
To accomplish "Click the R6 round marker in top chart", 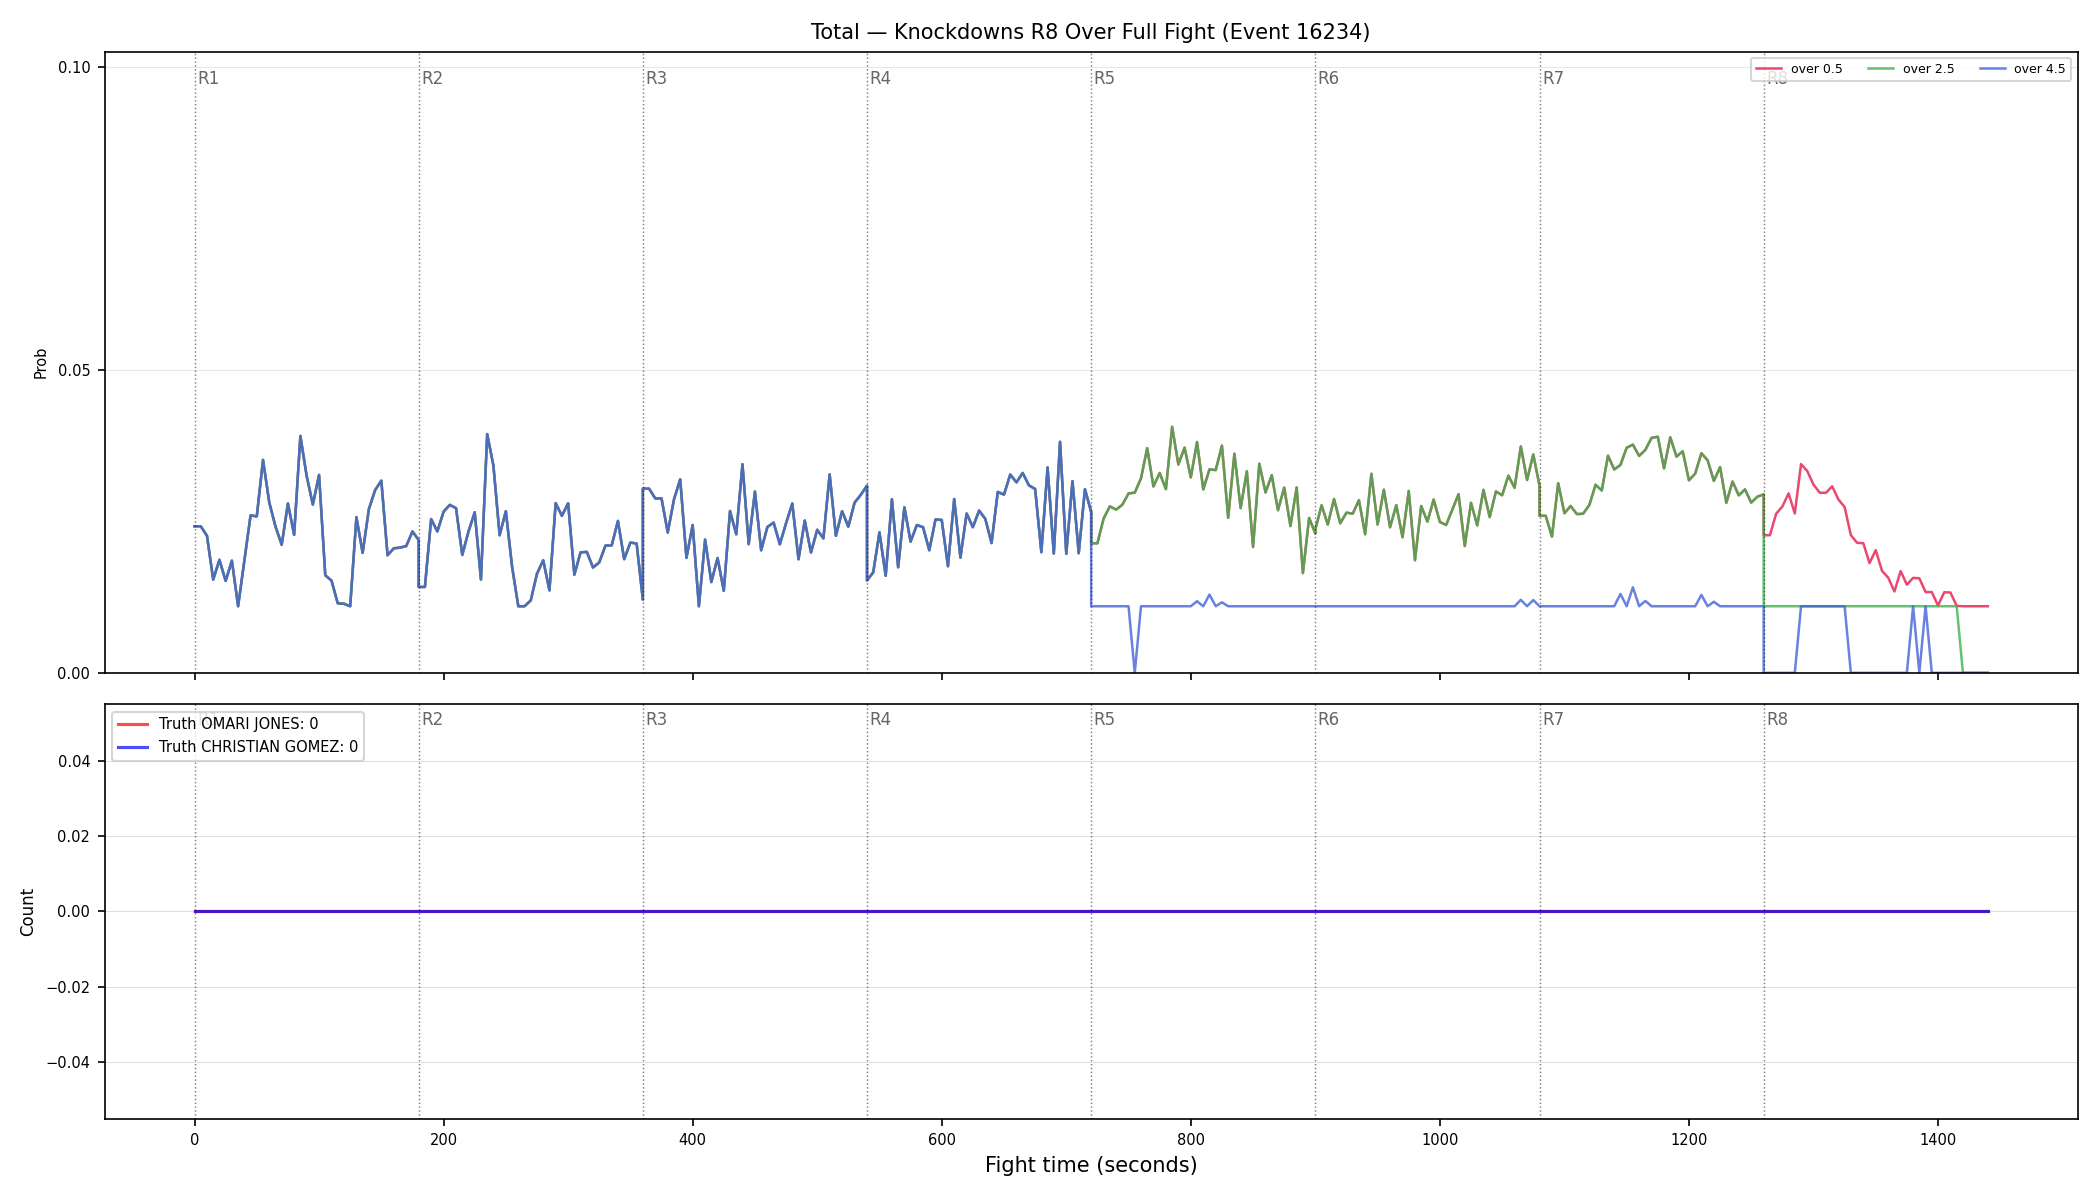I will point(1328,78).
